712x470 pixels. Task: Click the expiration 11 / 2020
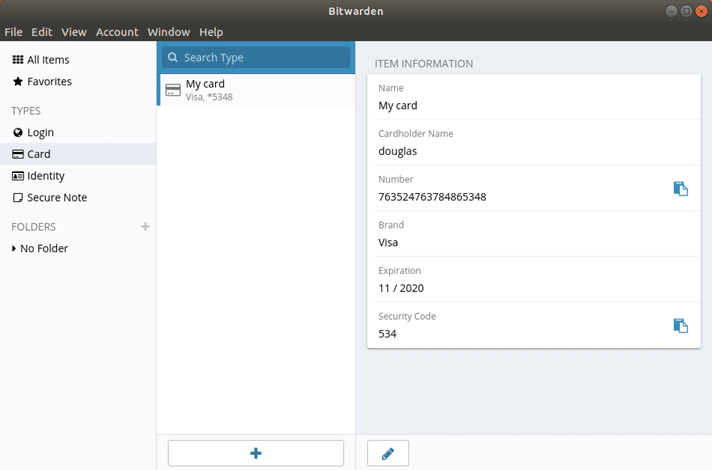click(x=401, y=288)
